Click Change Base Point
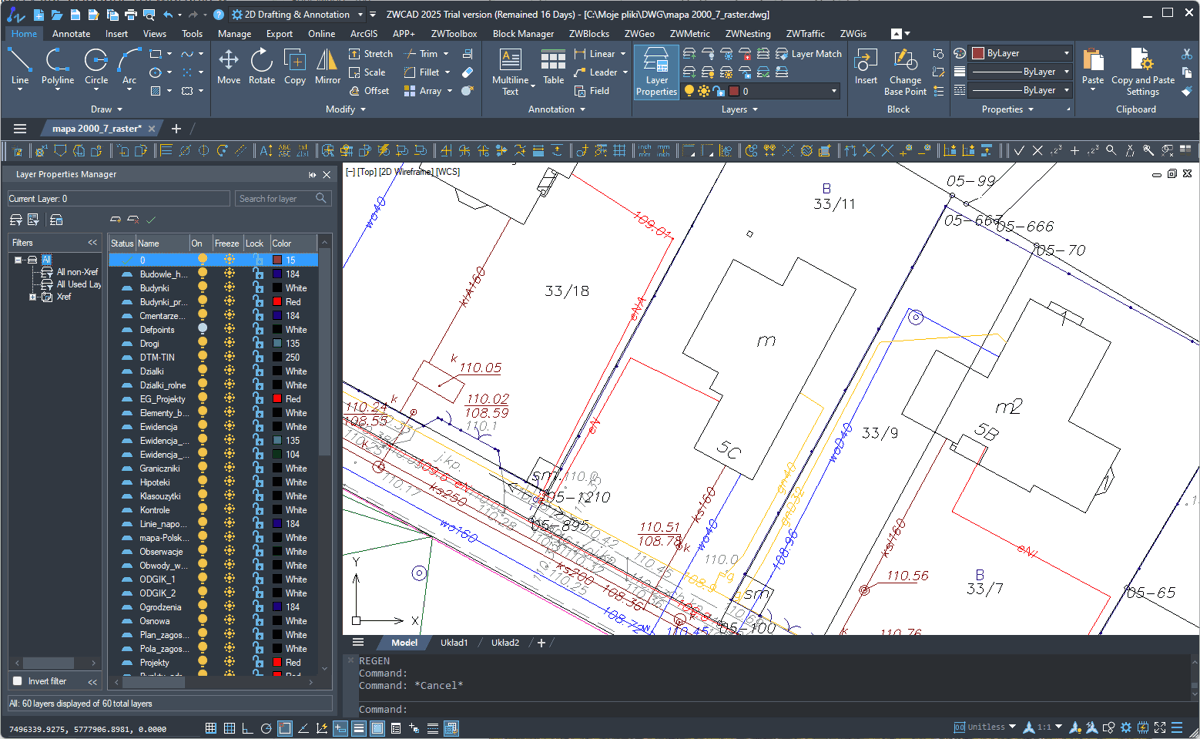The image size is (1200, 739). click(x=905, y=70)
